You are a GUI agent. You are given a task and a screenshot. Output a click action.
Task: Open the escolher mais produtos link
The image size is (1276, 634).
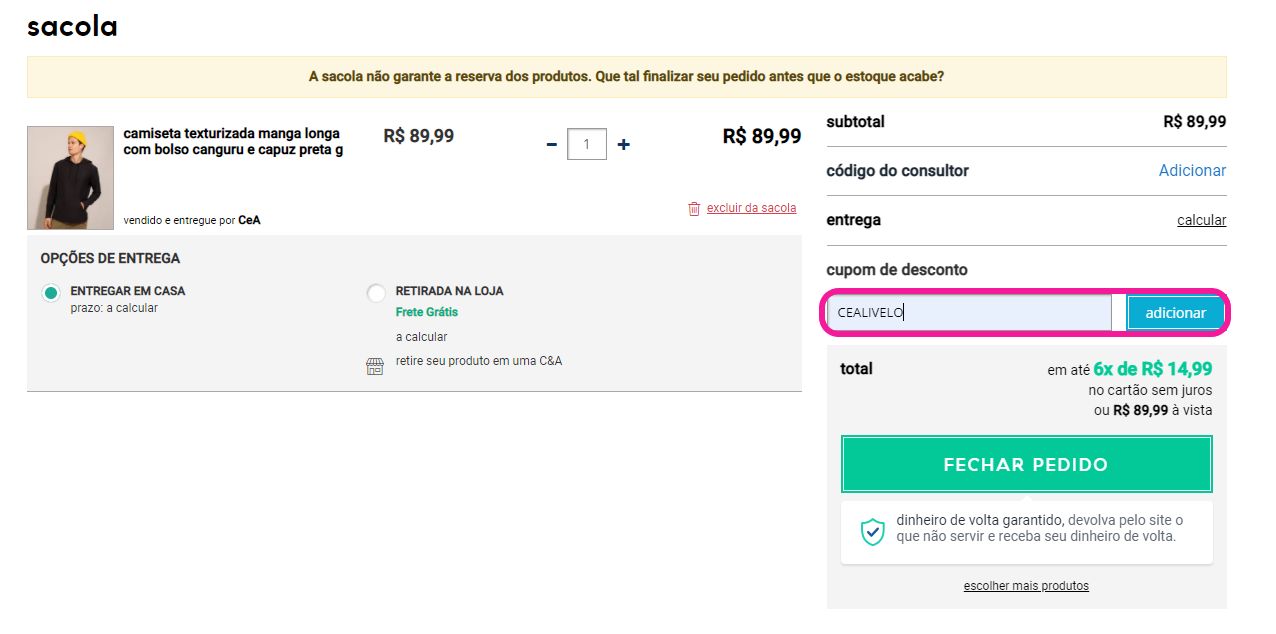pyautogui.click(x=1026, y=586)
